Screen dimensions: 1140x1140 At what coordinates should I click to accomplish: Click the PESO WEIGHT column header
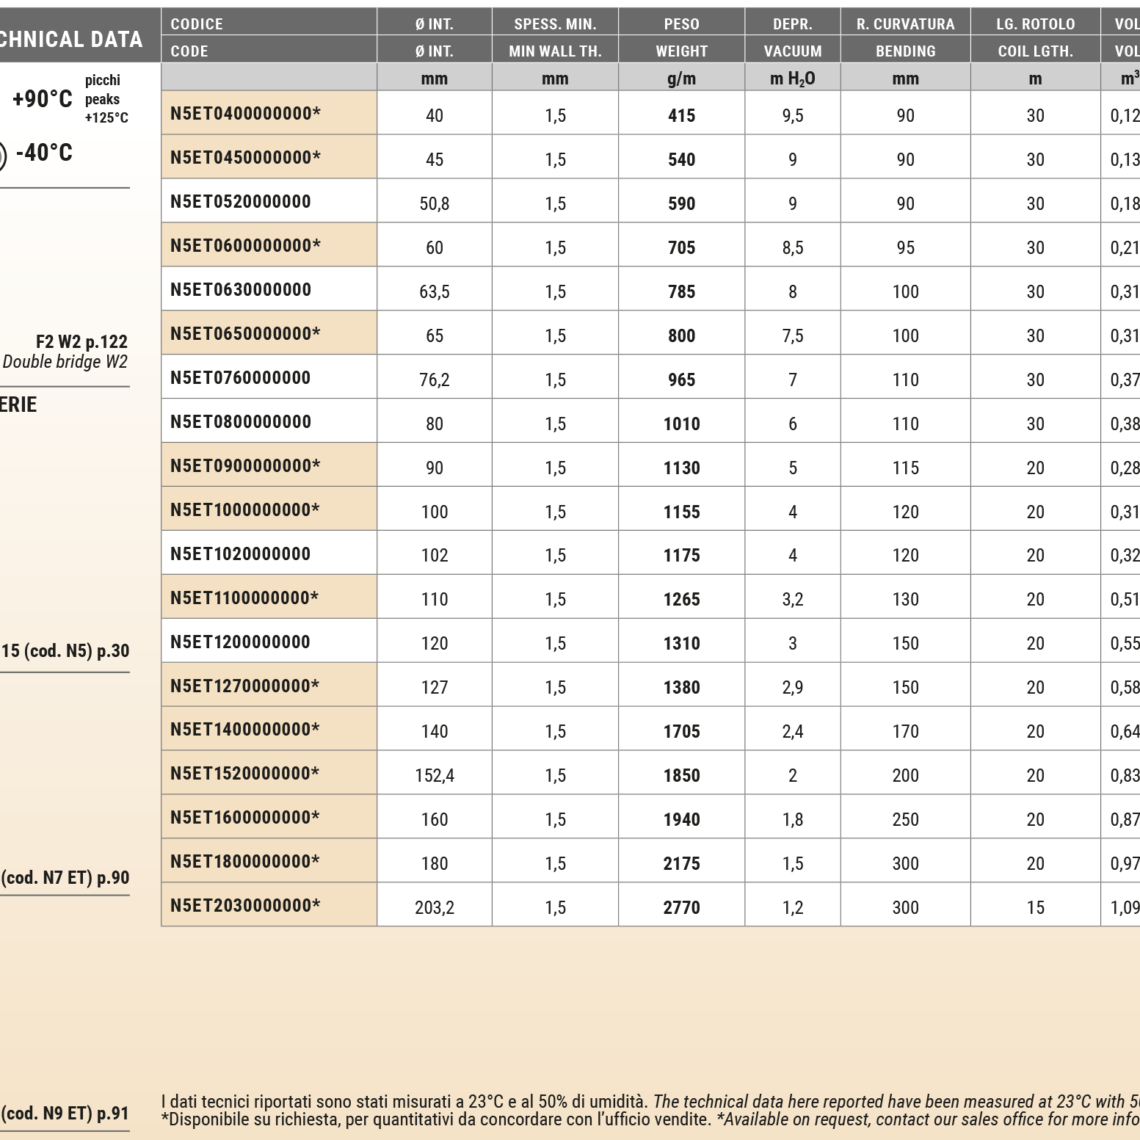681,37
